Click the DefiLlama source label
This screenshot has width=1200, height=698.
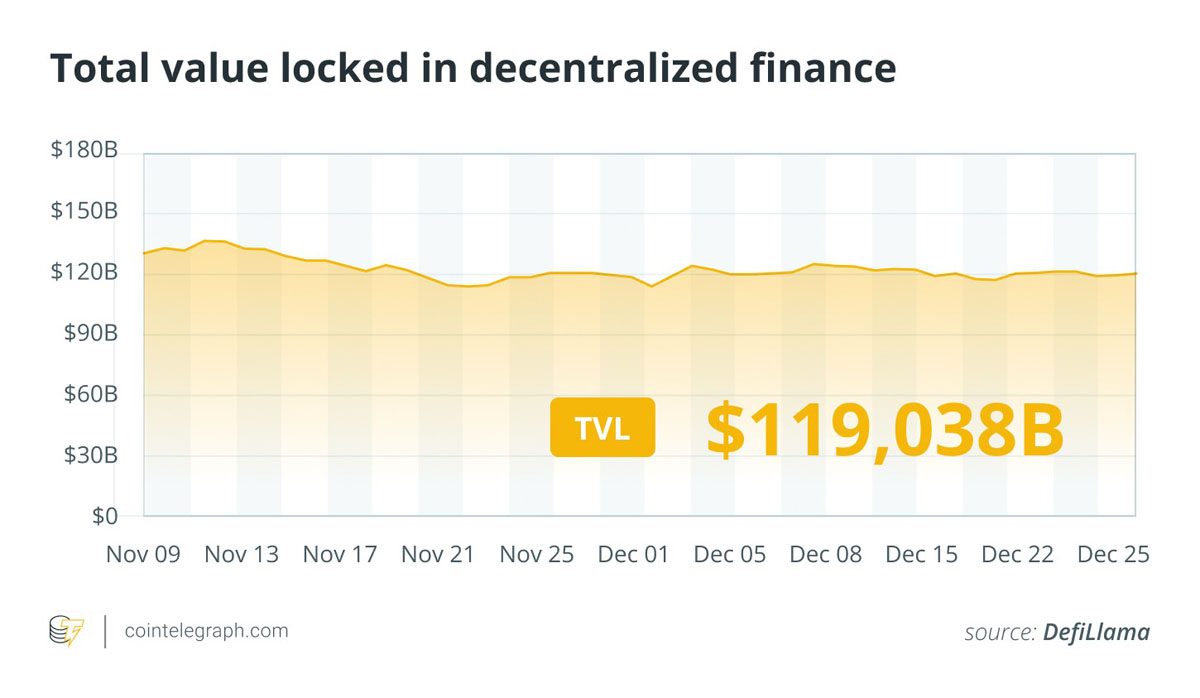tap(1096, 632)
